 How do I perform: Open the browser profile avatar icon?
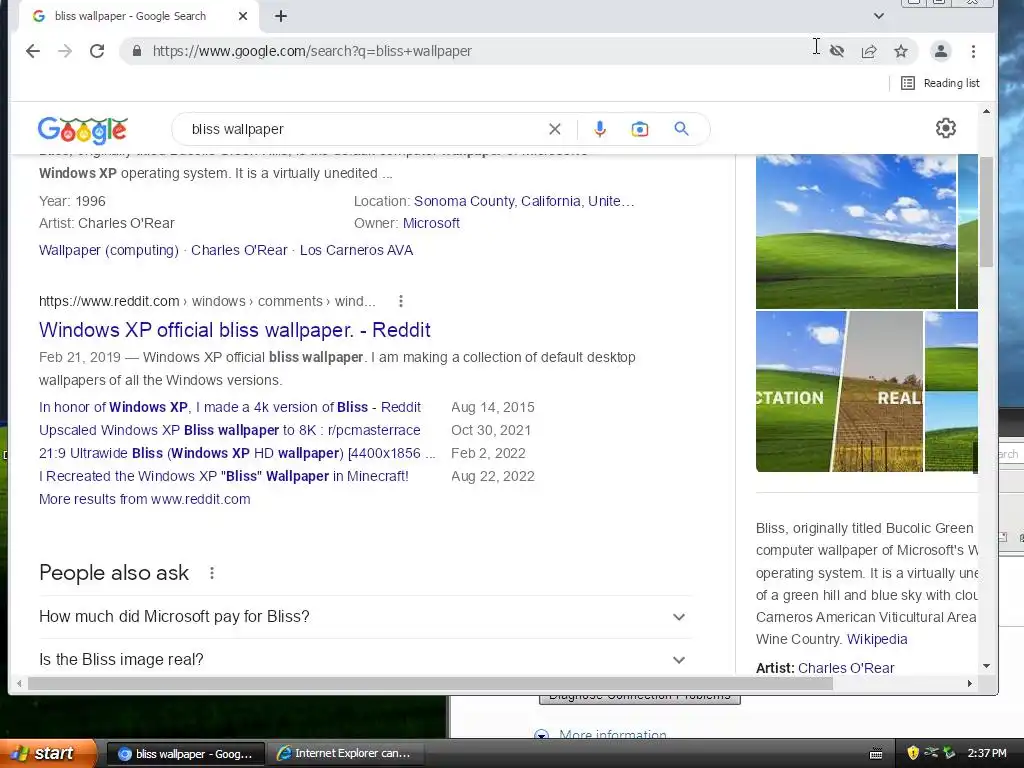tap(940, 51)
